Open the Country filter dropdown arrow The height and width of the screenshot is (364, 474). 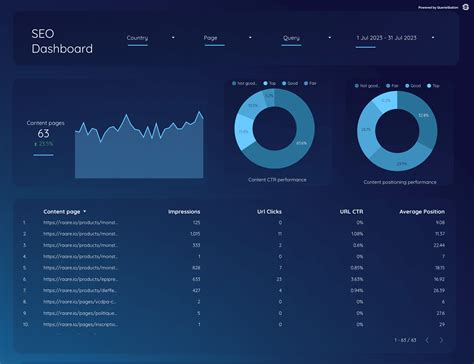click(x=173, y=38)
